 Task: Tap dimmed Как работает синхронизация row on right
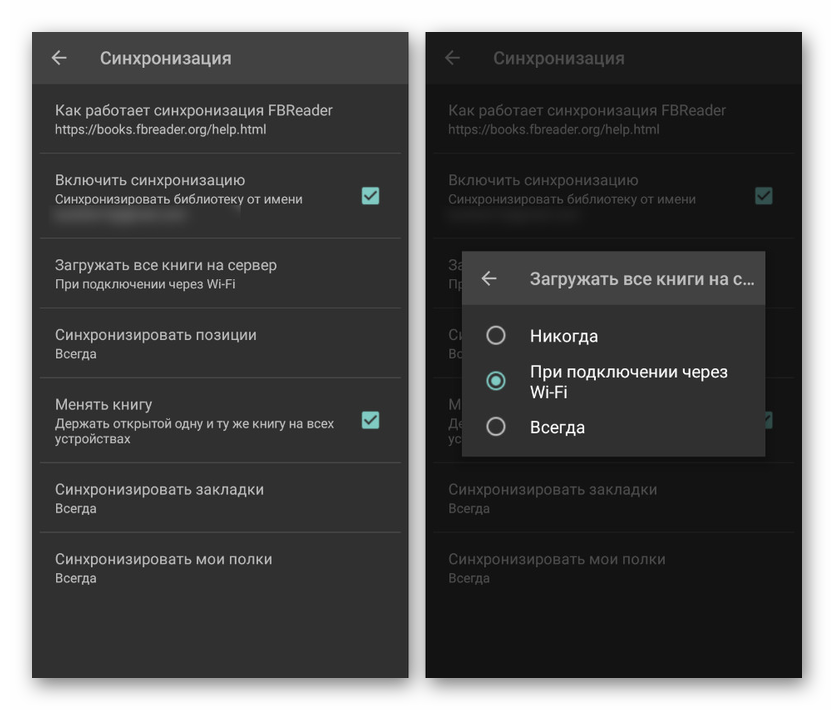click(x=614, y=119)
